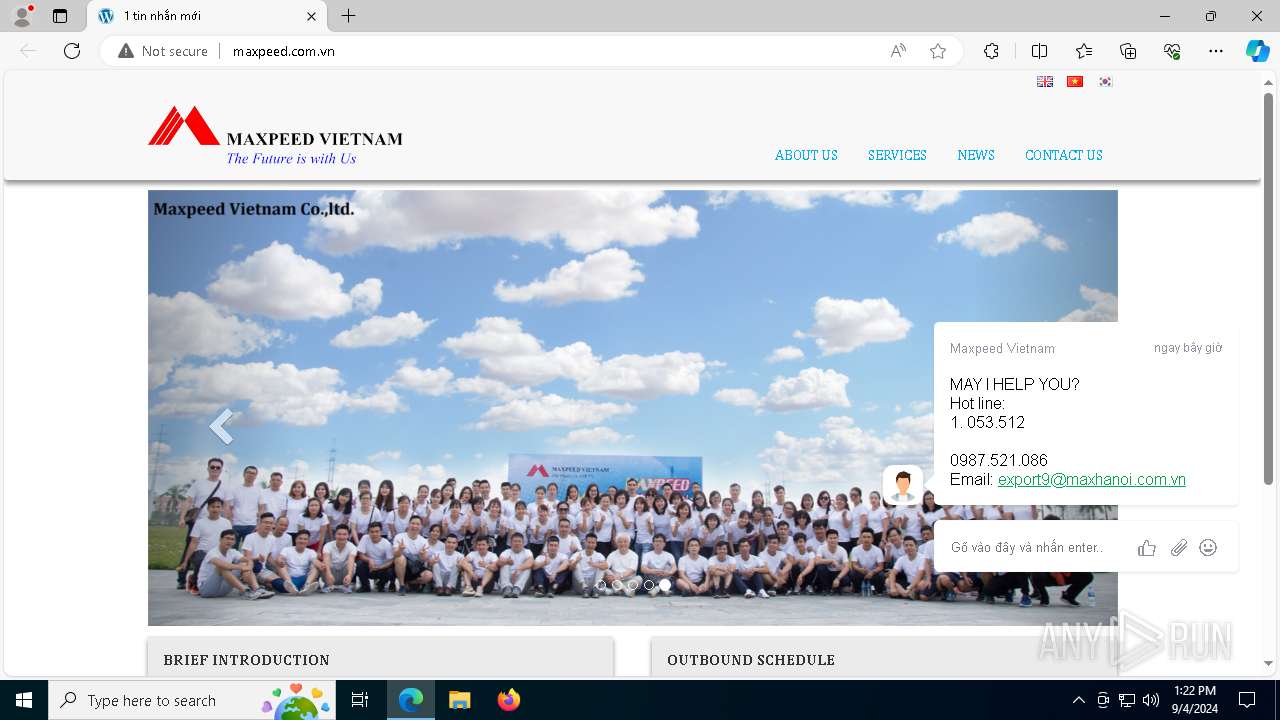Refresh the page
Viewport: 1280px width, 720px height.
[x=72, y=51]
